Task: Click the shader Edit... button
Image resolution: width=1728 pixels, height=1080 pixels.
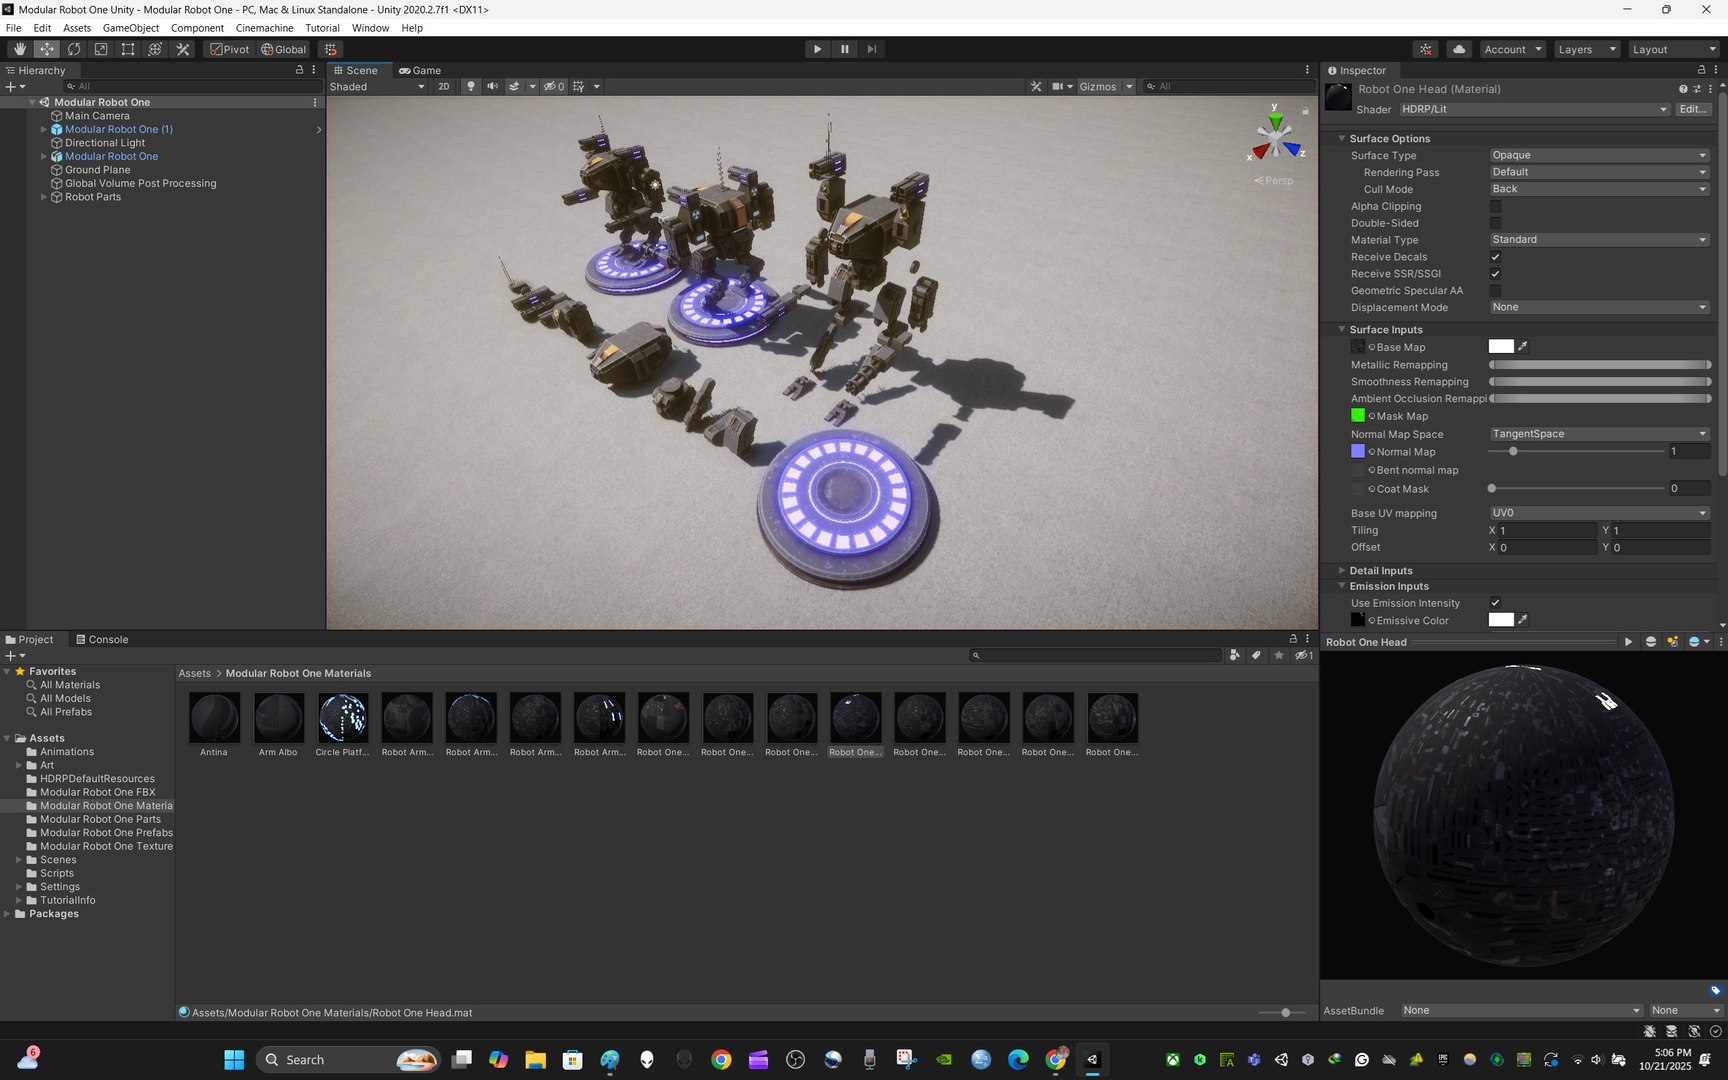Action: (x=1693, y=109)
